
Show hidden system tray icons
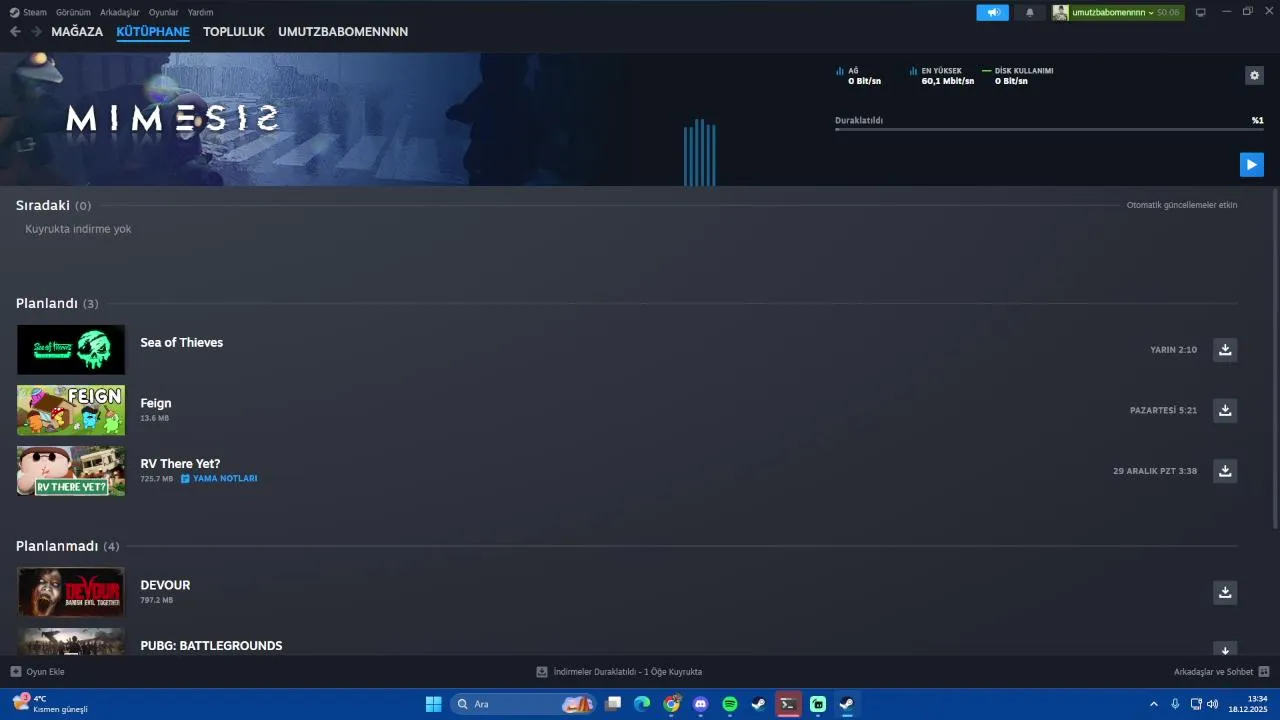click(1154, 704)
